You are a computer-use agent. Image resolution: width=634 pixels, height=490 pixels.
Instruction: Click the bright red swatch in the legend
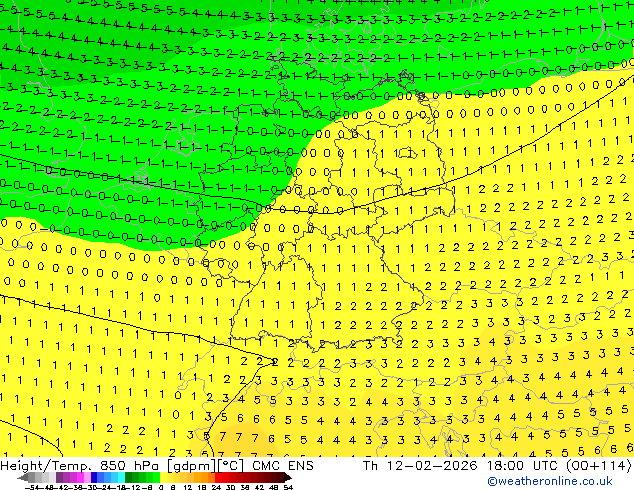pyautogui.click(x=219, y=477)
